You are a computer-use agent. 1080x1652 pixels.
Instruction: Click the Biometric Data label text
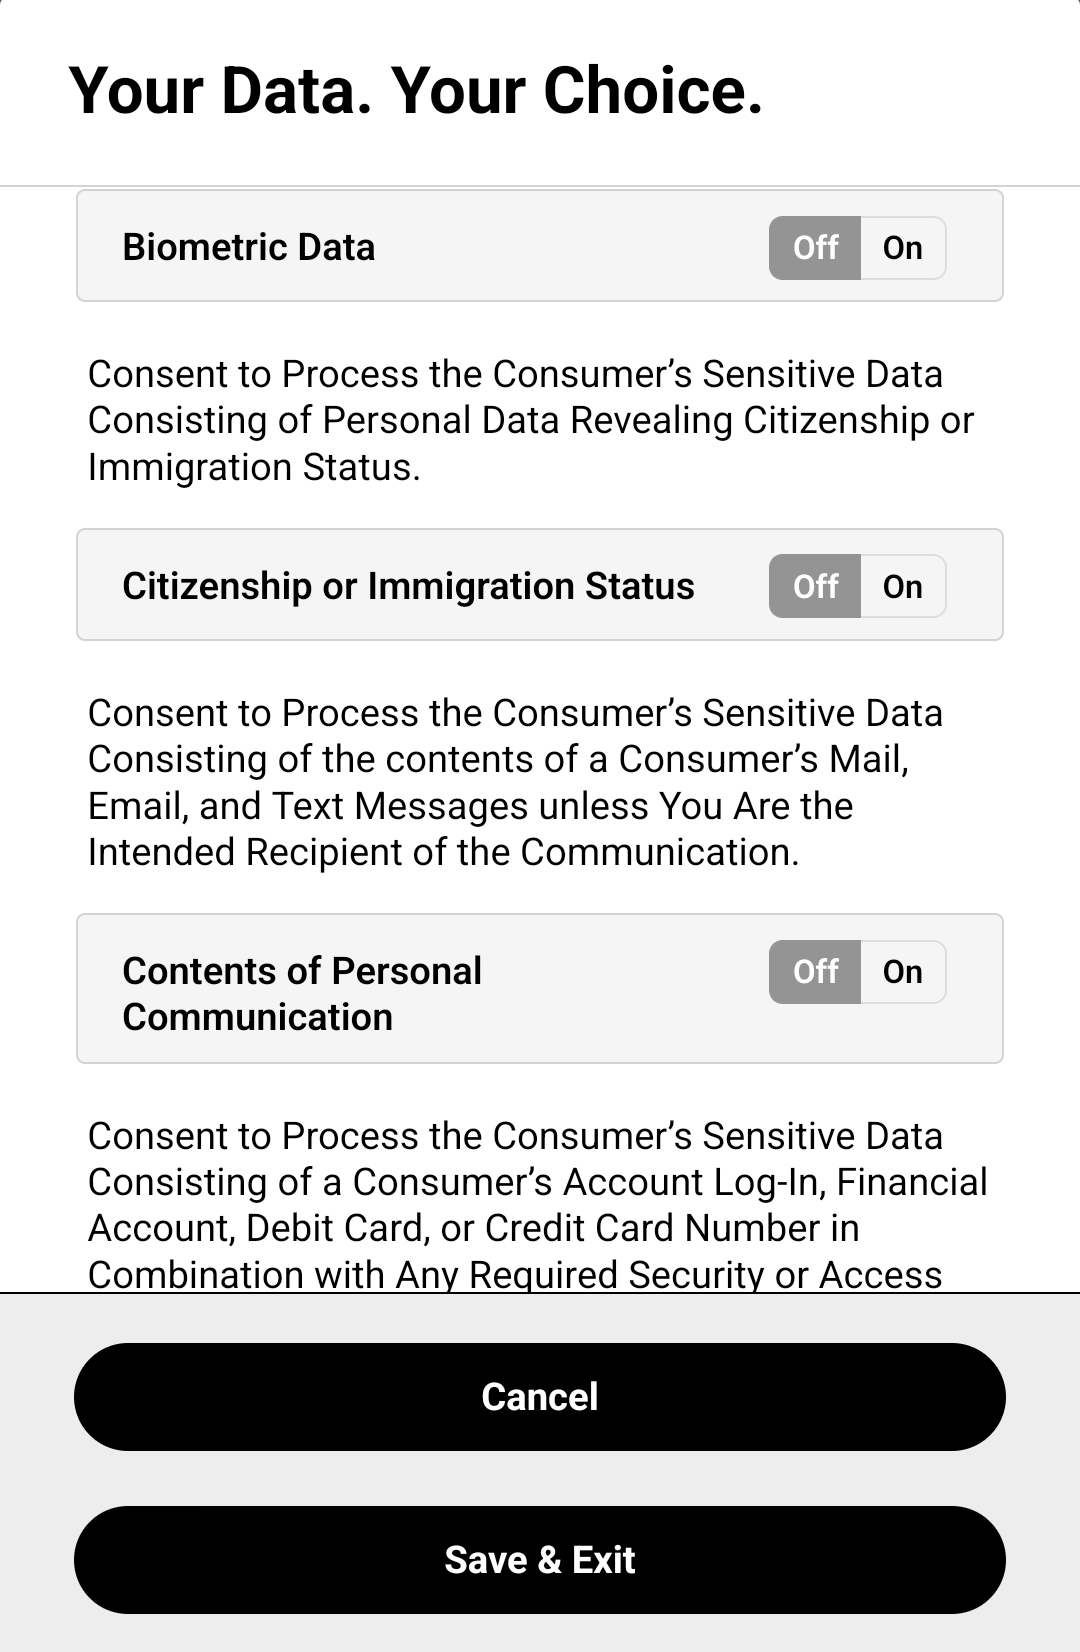(x=249, y=247)
